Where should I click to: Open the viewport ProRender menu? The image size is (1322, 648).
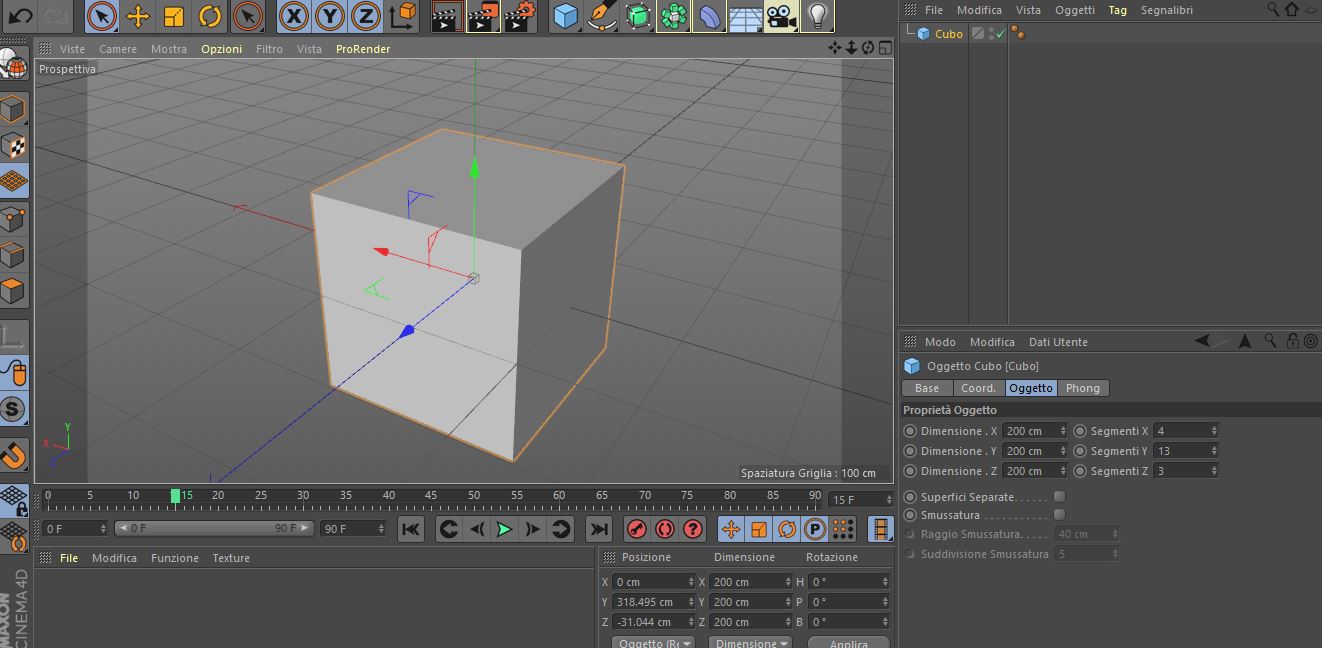point(363,48)
